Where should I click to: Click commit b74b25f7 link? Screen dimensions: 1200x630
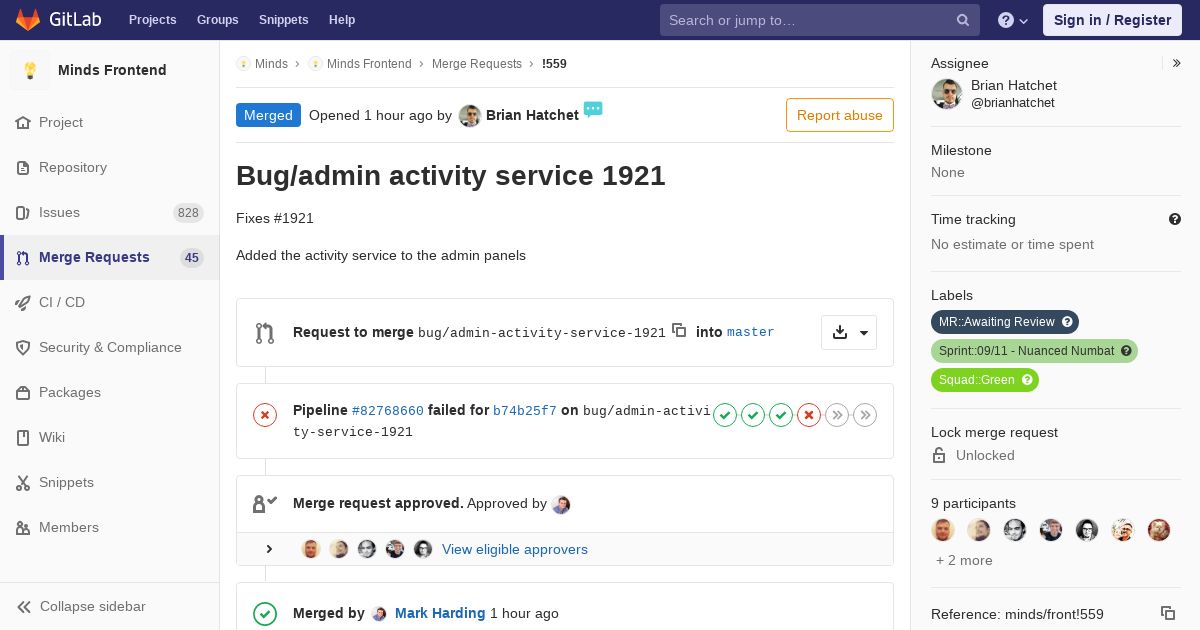tap(525, 410)
